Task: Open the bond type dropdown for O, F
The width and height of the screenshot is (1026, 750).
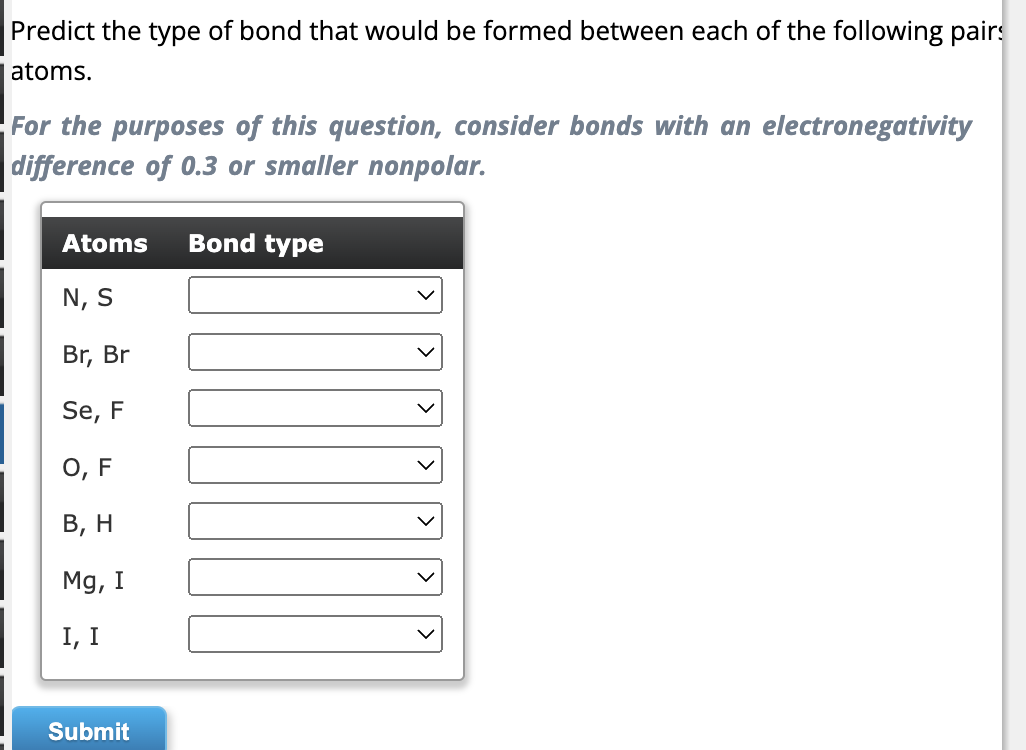Action: pos(315,464)
